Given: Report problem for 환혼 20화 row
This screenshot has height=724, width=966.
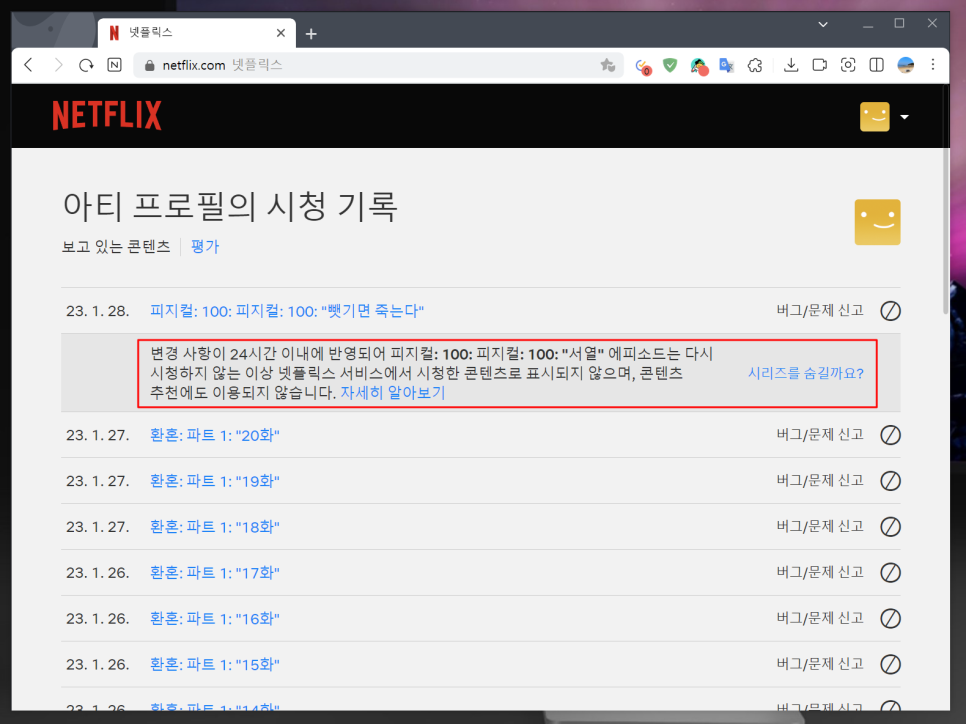Looking at the screenshot, I should pyautogui.click(x=820, y=434).
